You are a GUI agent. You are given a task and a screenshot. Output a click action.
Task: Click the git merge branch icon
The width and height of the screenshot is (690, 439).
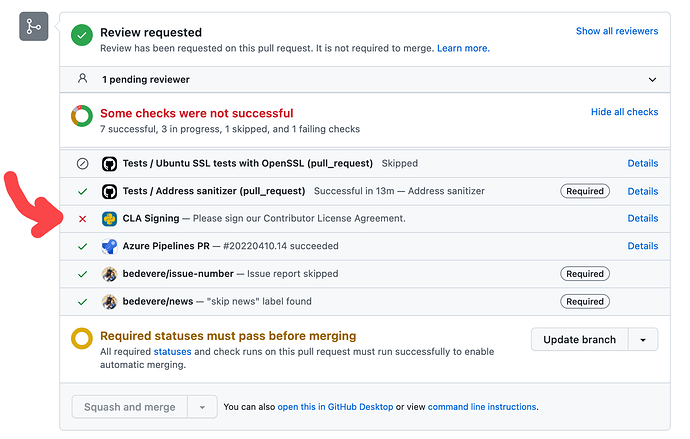coord(33,27)
